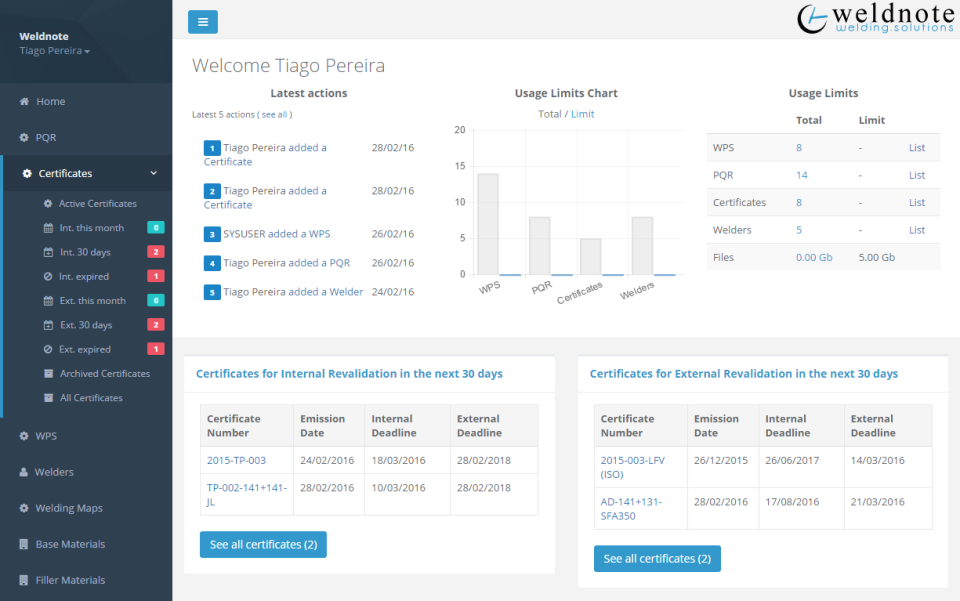Image resolution: width=960 pixels, height=601 pixels.
Task: Click the List link for WPS
Action: (x=917, y=147)
